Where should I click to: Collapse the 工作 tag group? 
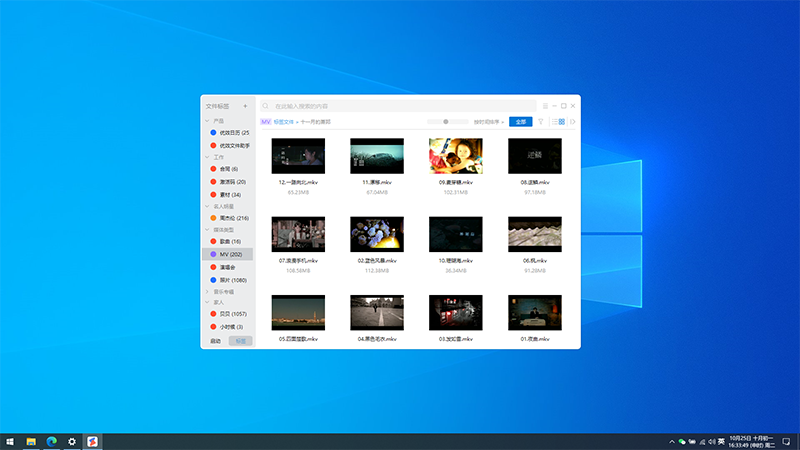(207, 157)
